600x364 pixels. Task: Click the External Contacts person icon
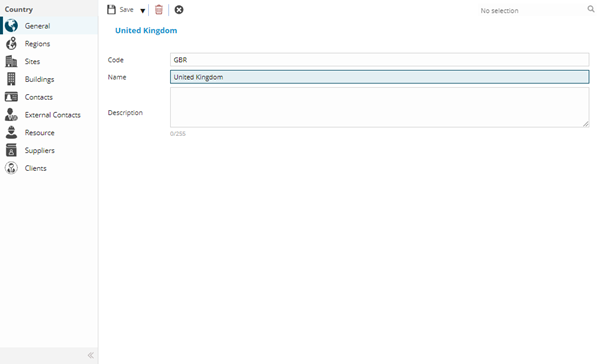(11, 114)
